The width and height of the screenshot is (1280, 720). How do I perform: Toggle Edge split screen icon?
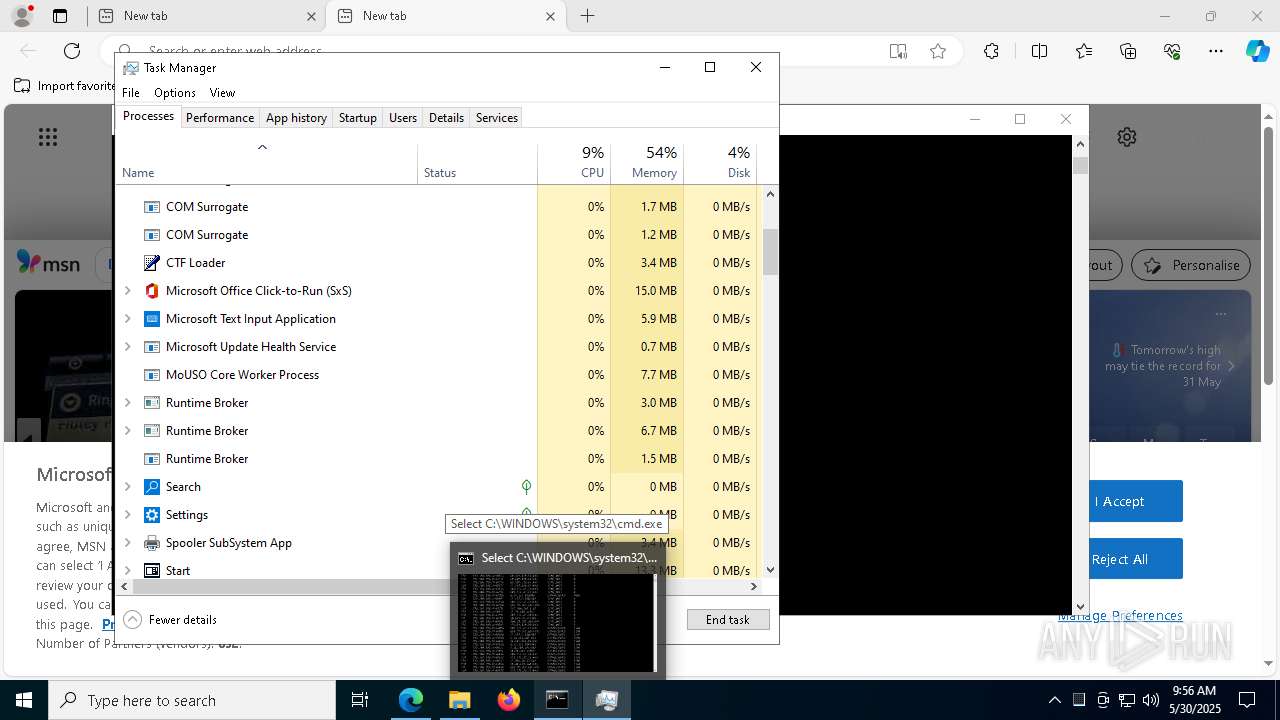pos(1039,51)
